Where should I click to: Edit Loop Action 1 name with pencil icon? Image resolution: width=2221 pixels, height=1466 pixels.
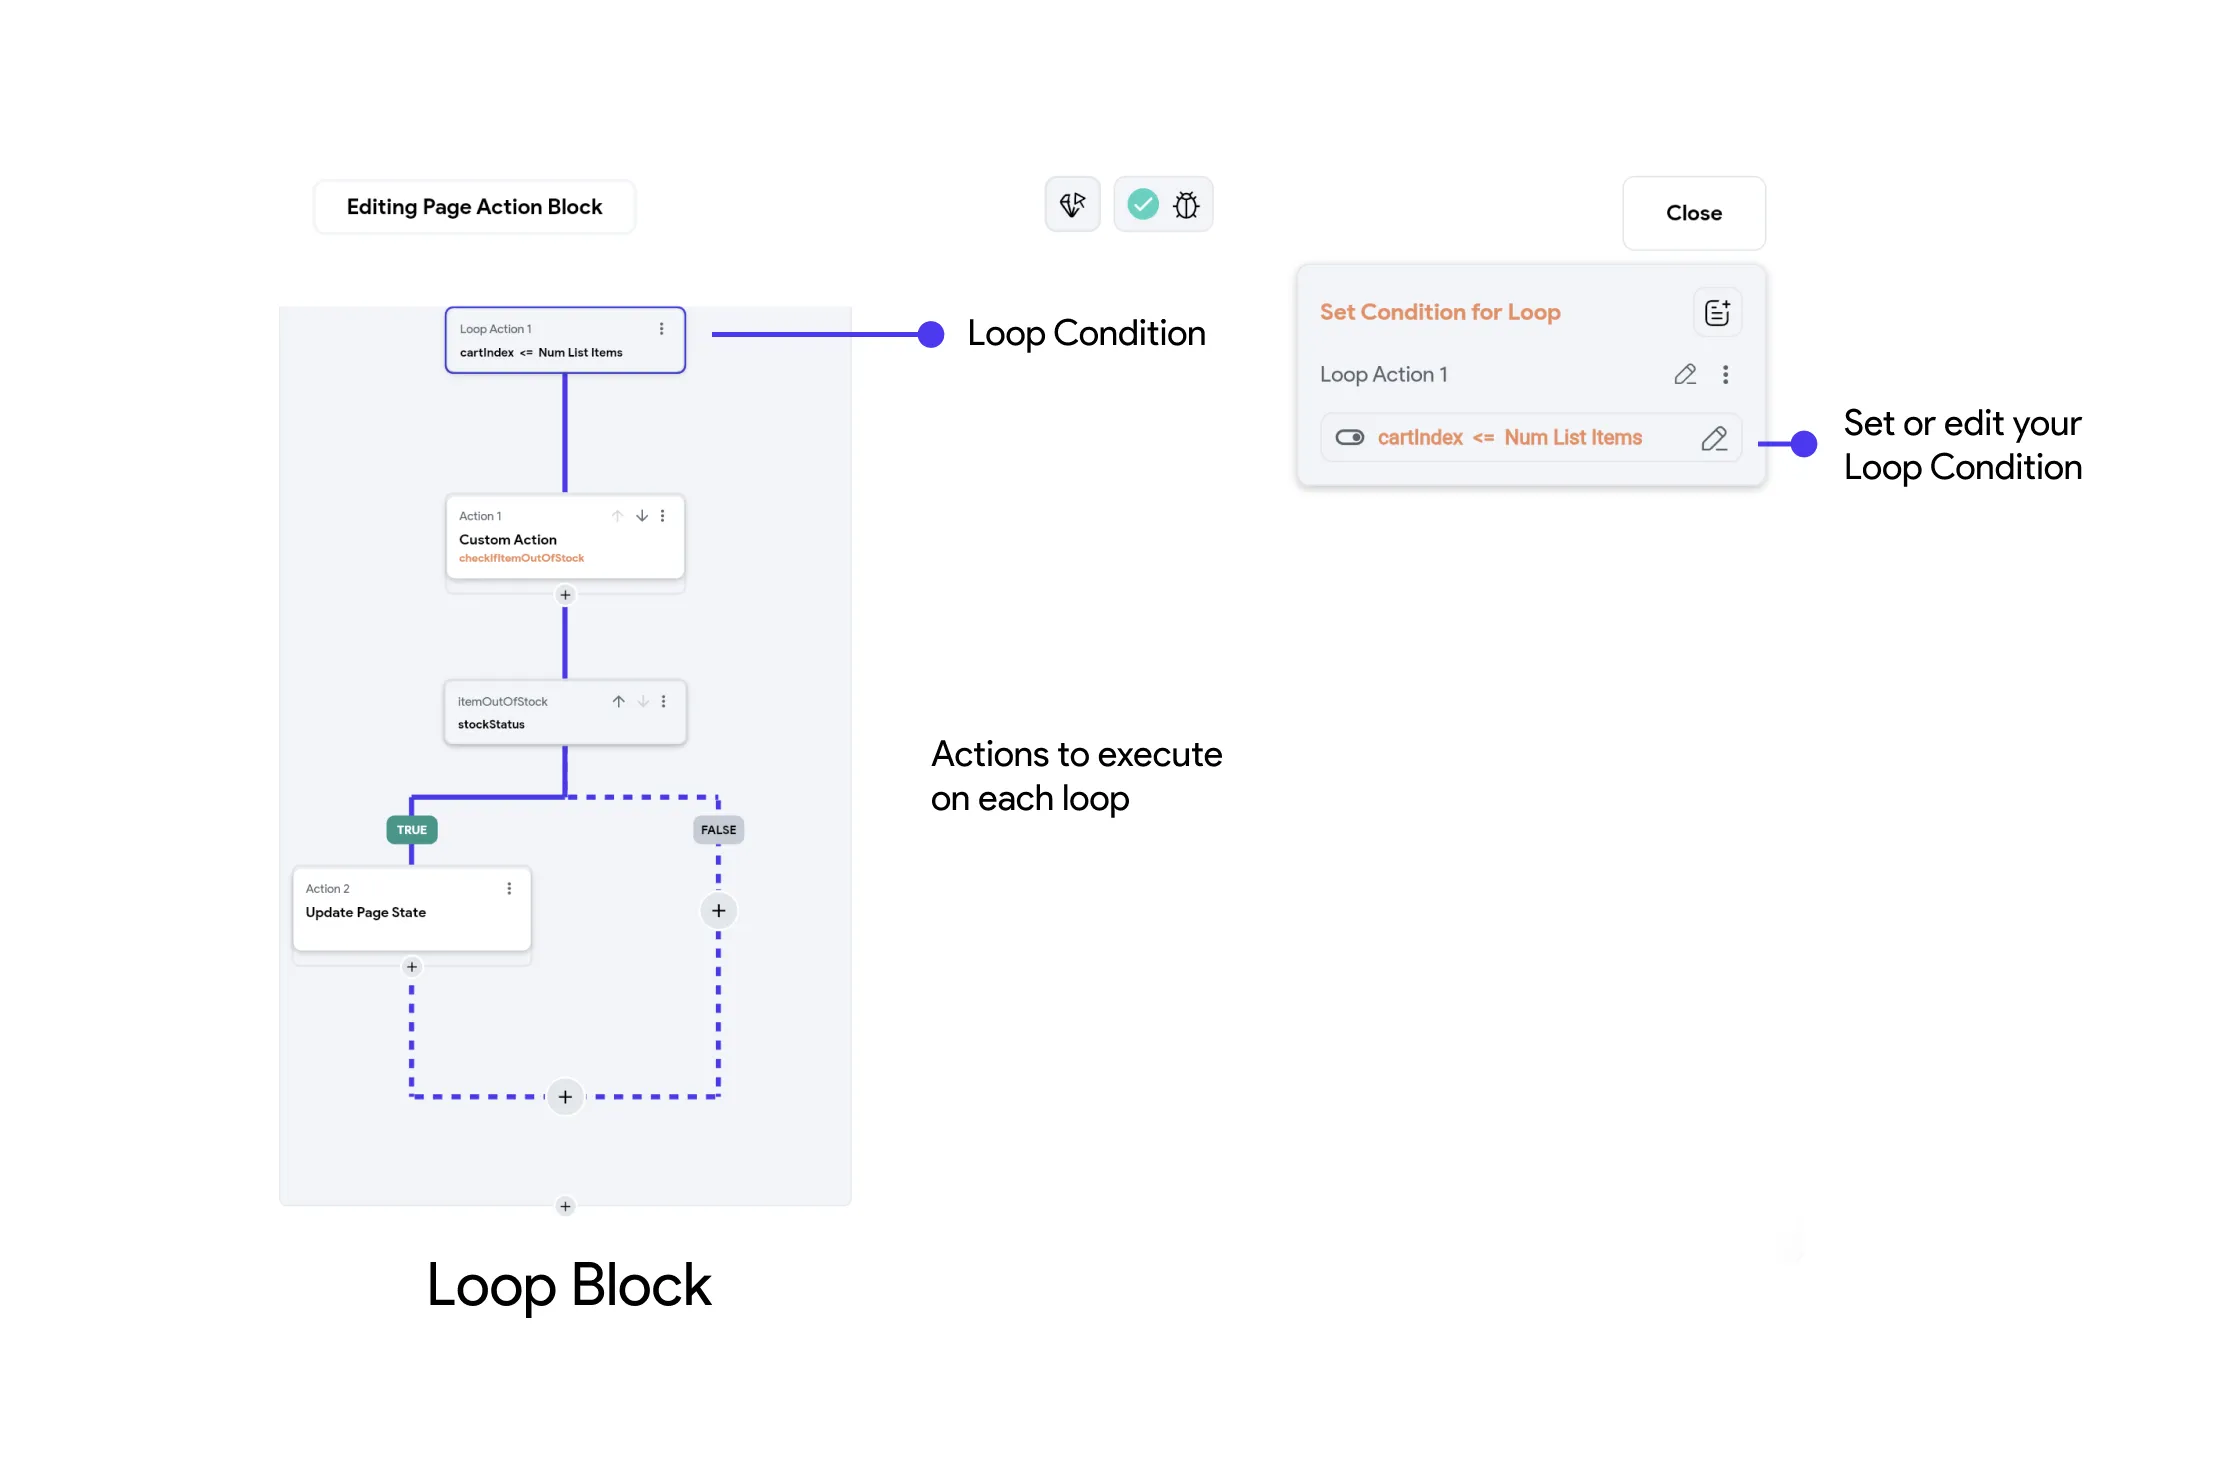point(1685,374)
